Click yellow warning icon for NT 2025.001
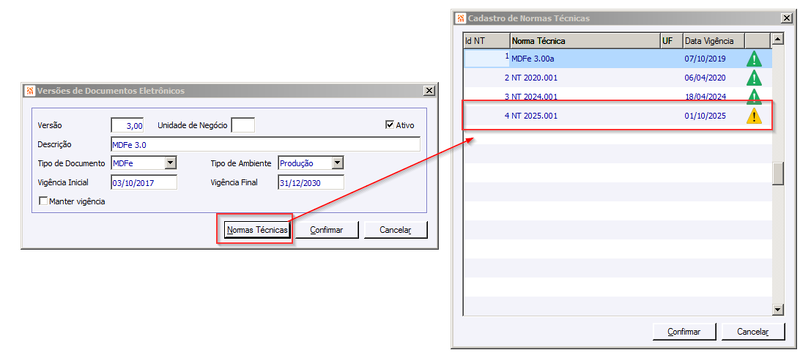The image size is (800, 361). click(754, 116)
